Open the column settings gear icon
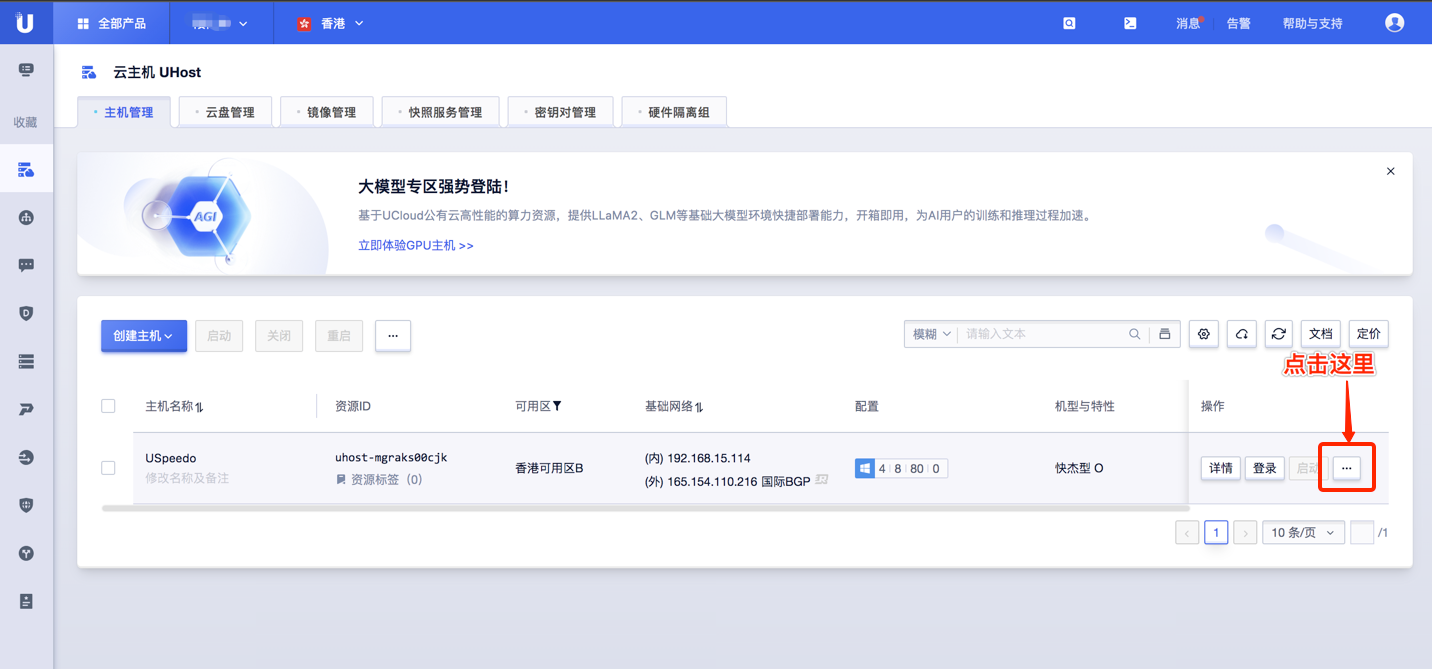The height and width of the screenshot is (669, 1432). click(1203, 334)
